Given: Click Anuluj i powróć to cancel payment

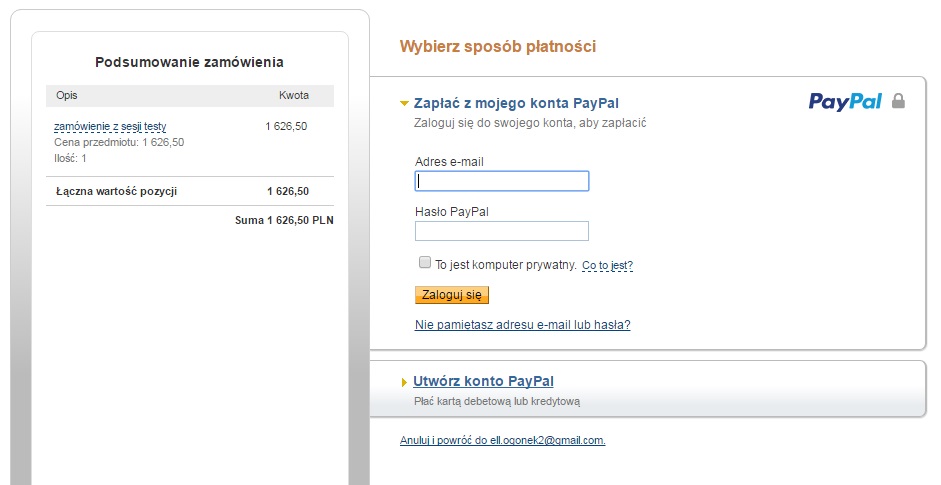Looking at the screenshot, I should pyautogui.click(x=502, y=440).
